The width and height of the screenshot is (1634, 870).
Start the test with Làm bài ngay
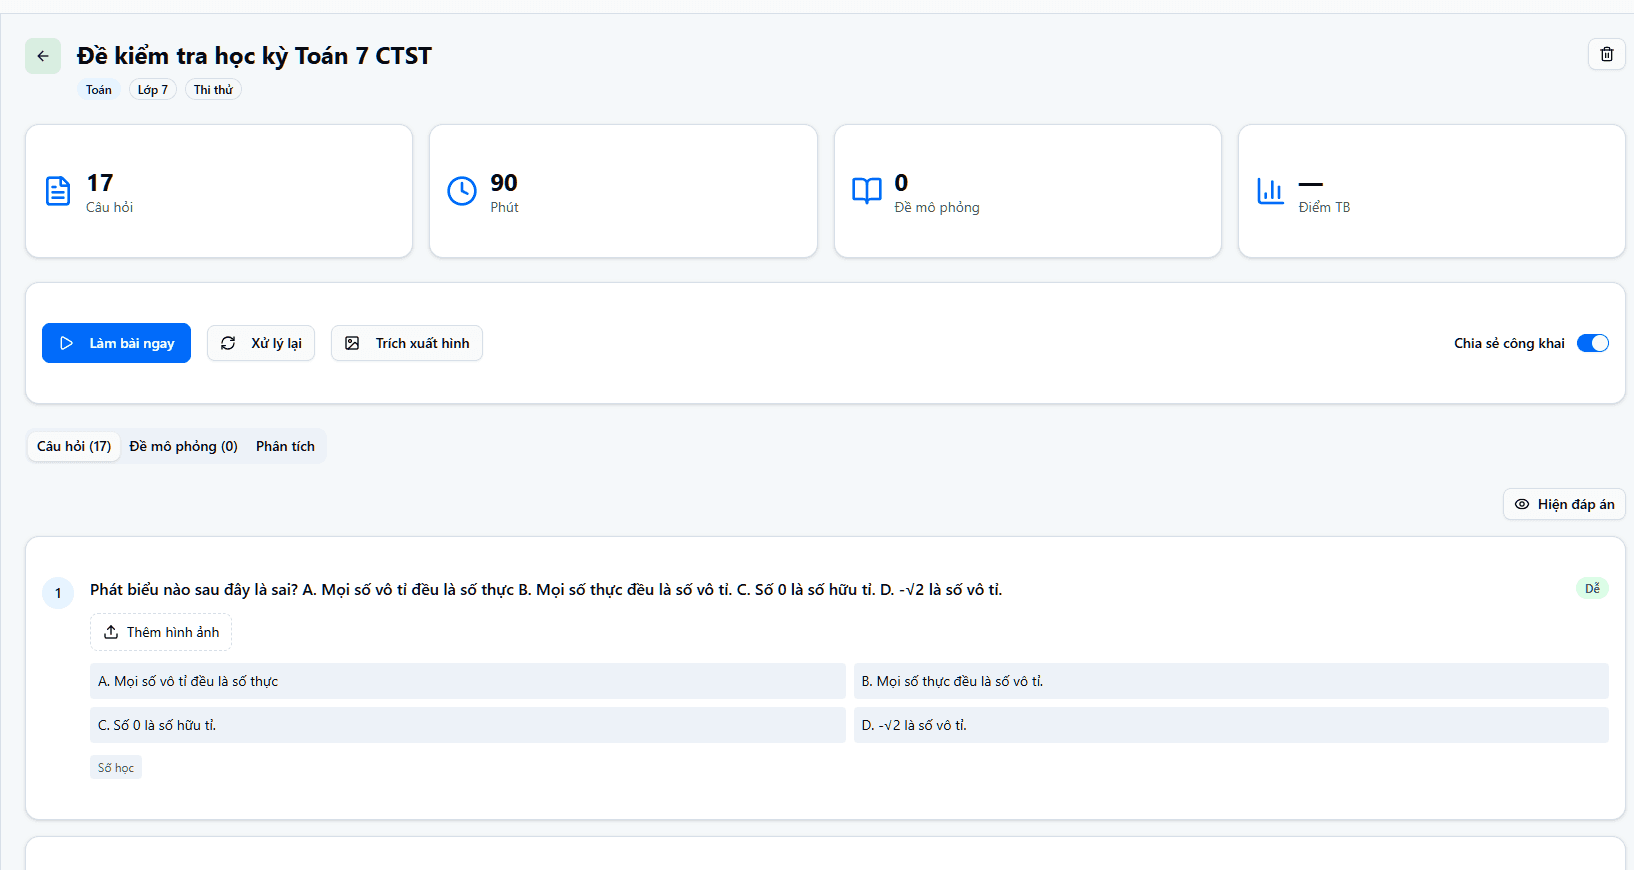116,343
